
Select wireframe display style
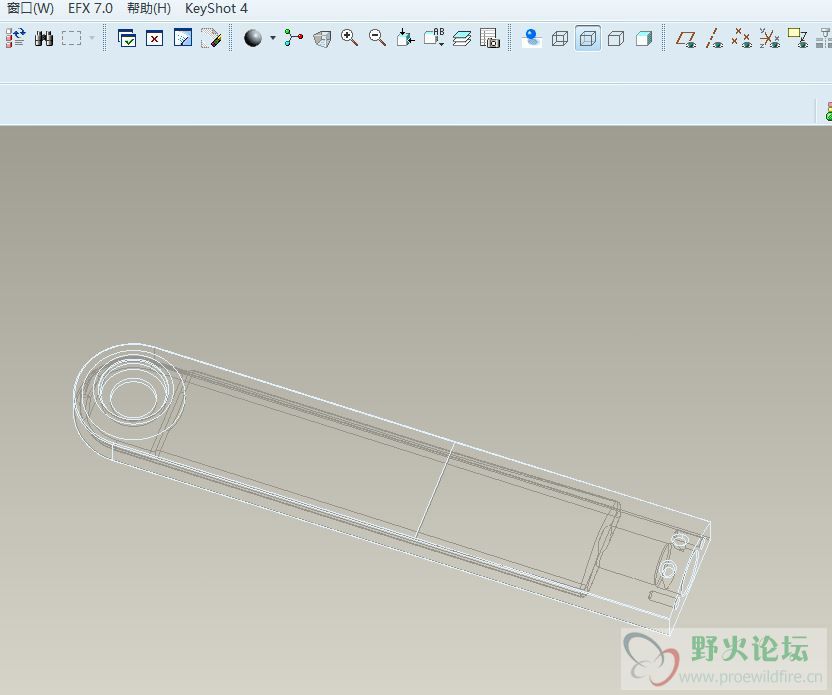[x=560, y=38]
